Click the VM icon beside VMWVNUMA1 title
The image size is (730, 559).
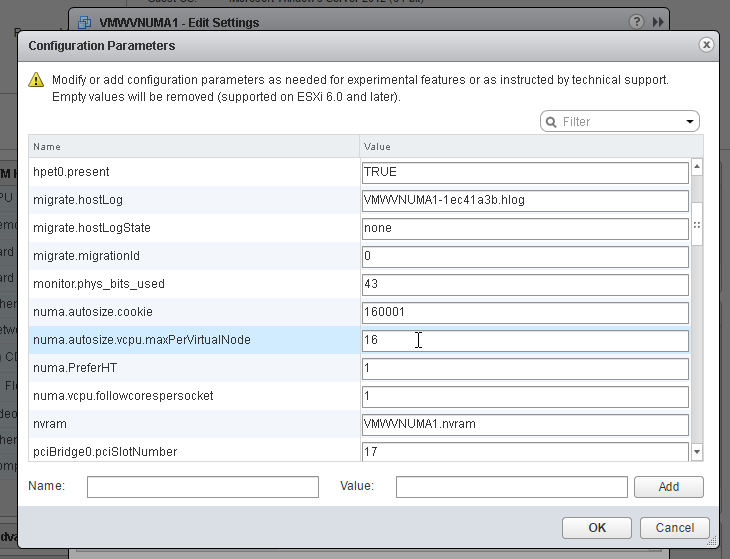pyautogui.click(x=85, y=22)
